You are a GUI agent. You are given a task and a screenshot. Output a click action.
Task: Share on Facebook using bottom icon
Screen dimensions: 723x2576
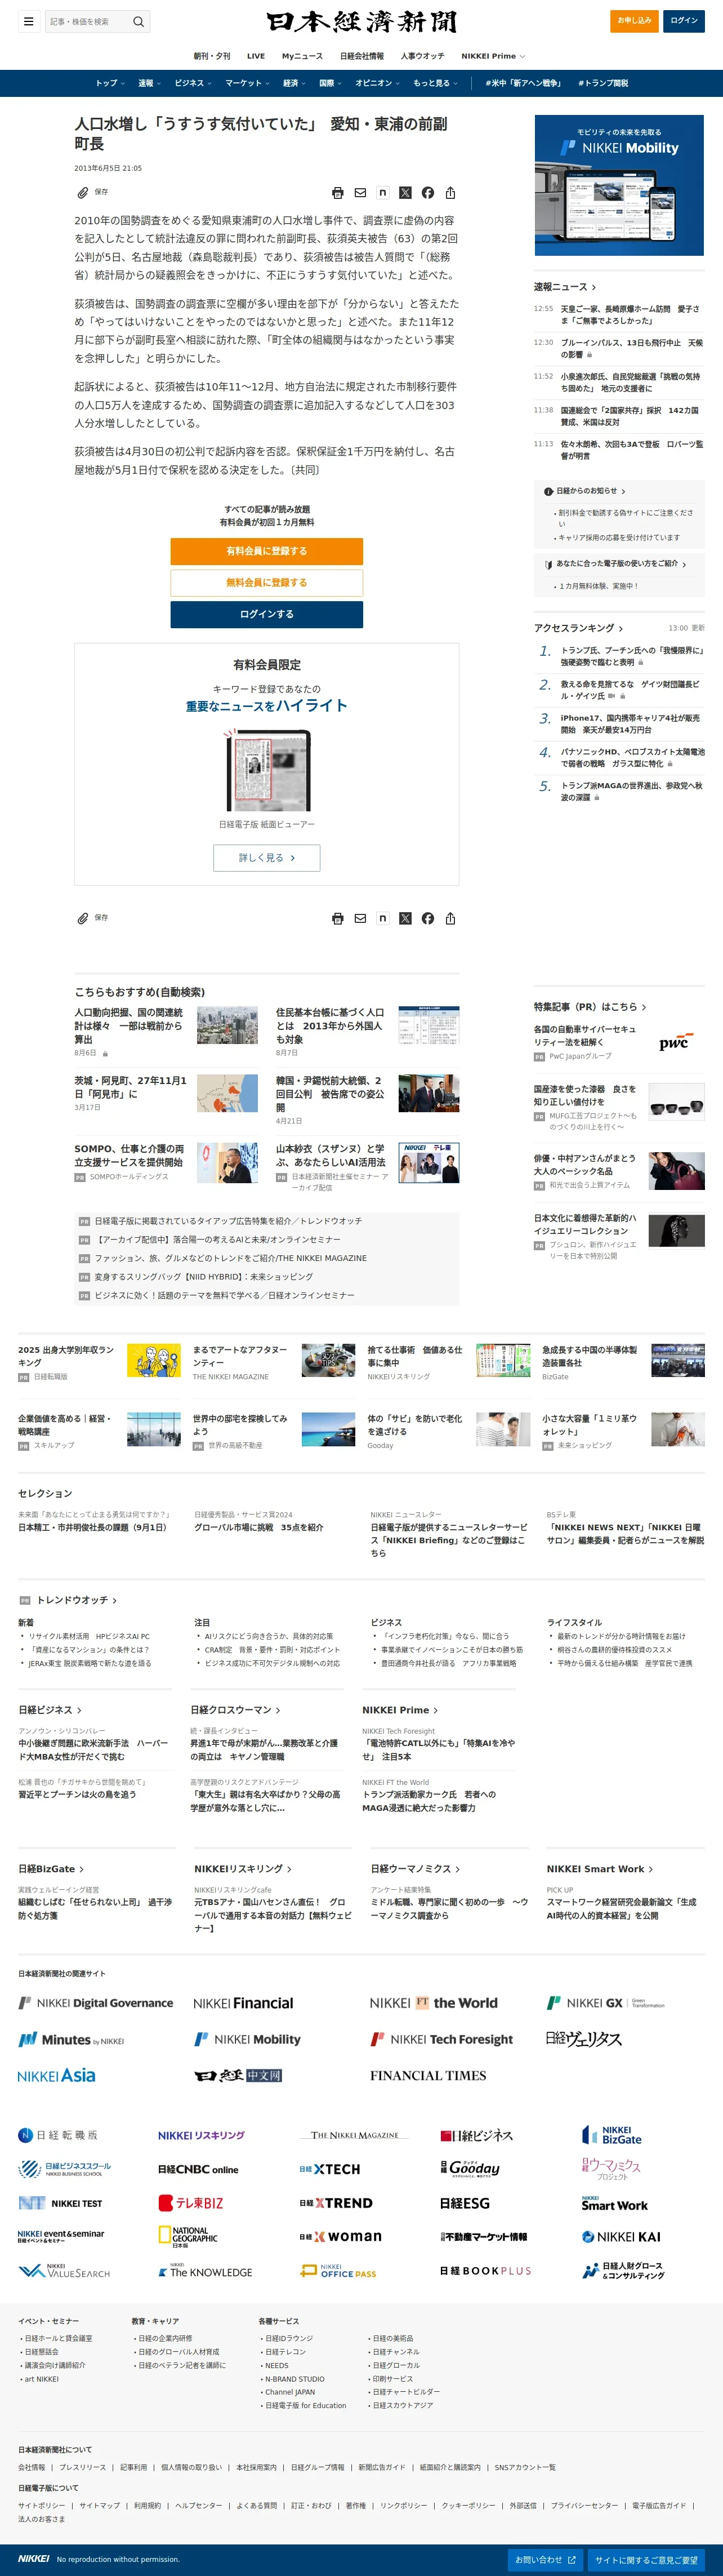428,918
